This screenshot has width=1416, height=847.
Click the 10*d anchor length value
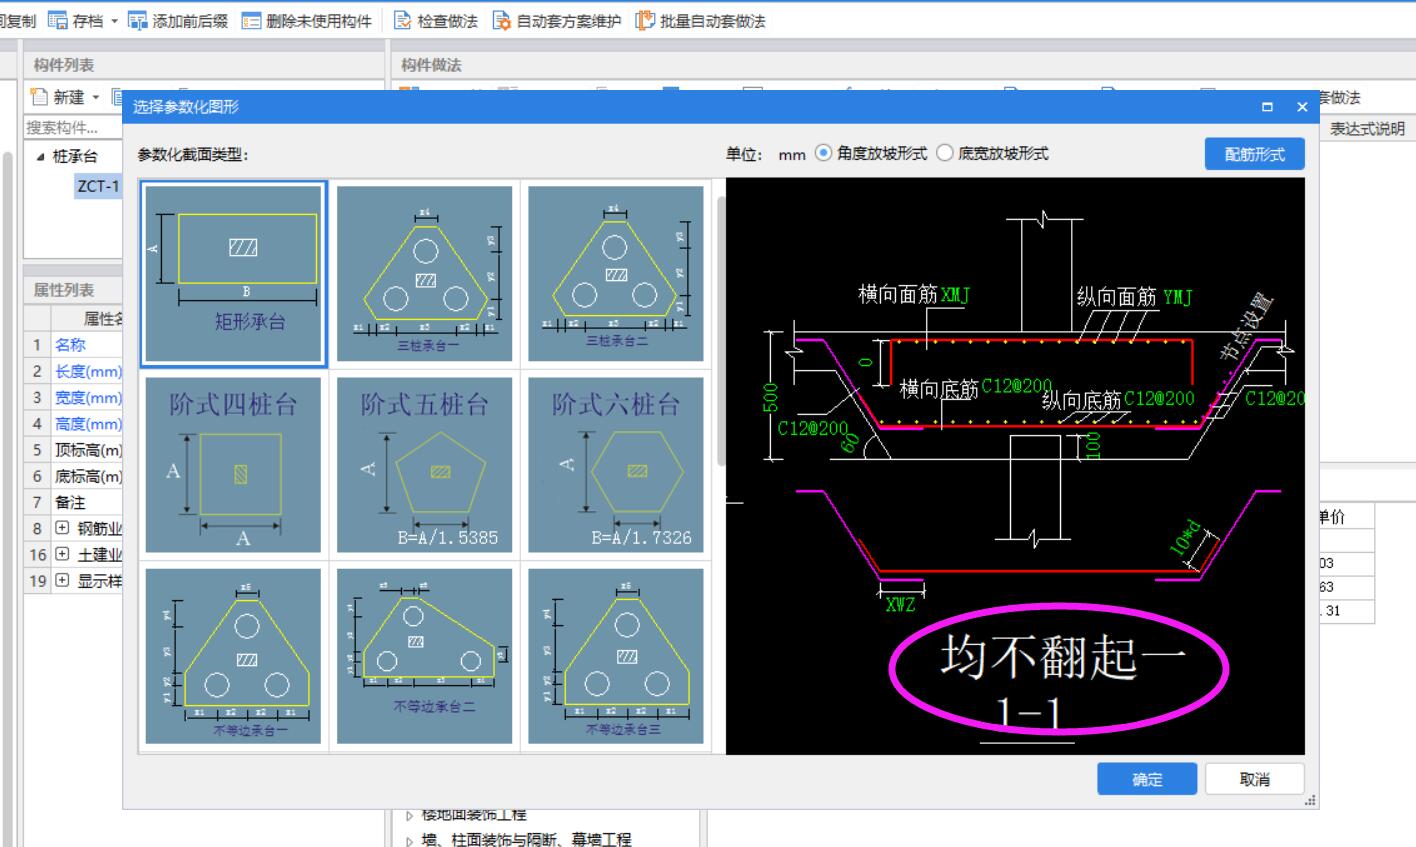coord(1186,538)
